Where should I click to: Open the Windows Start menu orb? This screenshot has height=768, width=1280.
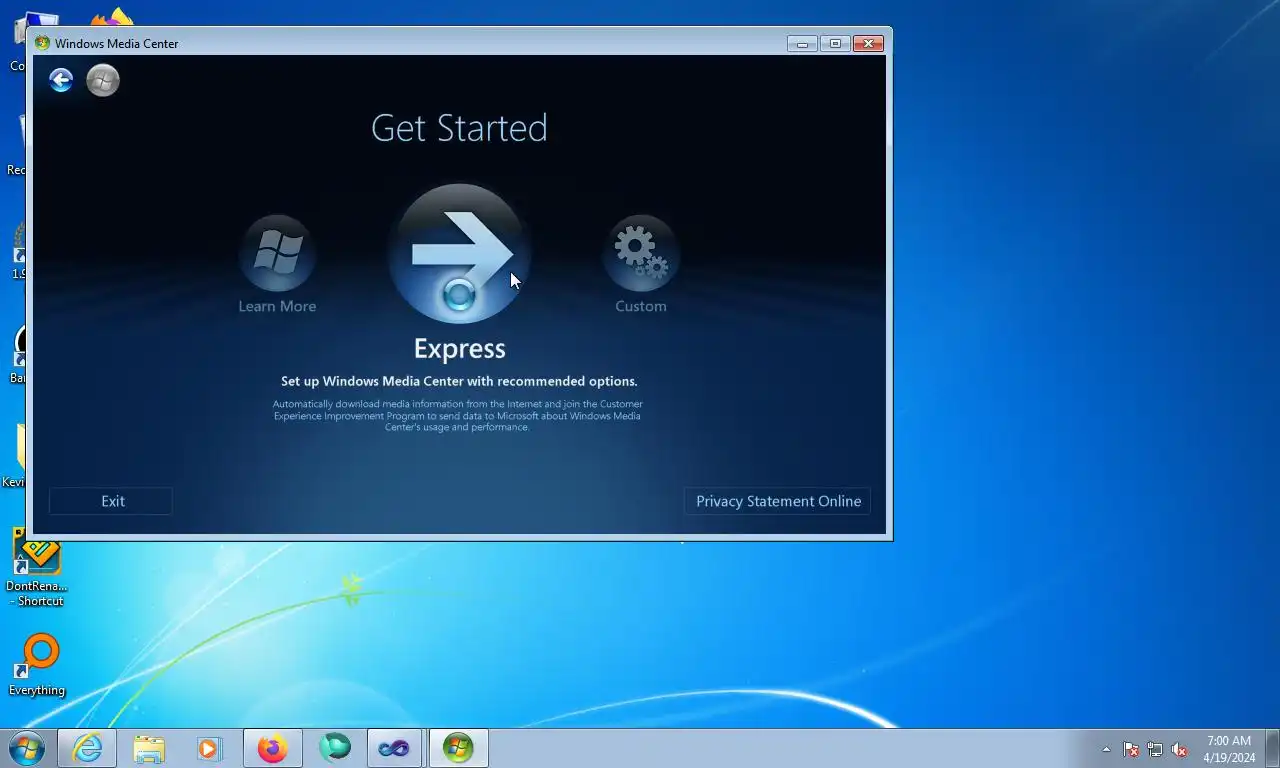(x=27, y=748)
